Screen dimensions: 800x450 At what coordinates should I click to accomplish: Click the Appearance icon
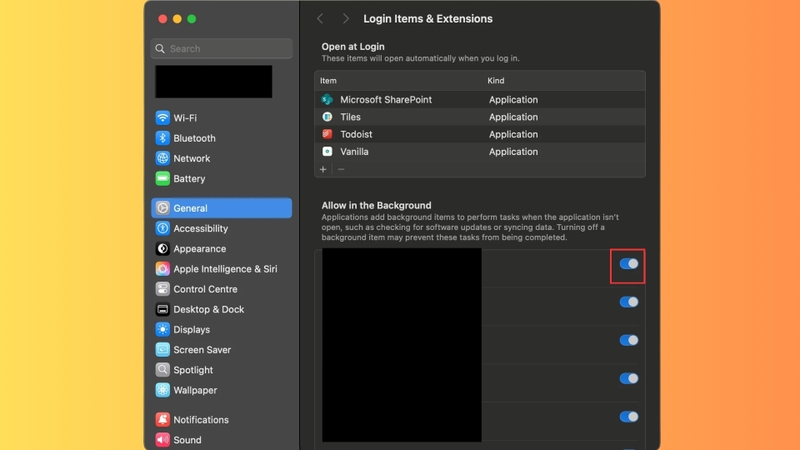coord(162,248)
